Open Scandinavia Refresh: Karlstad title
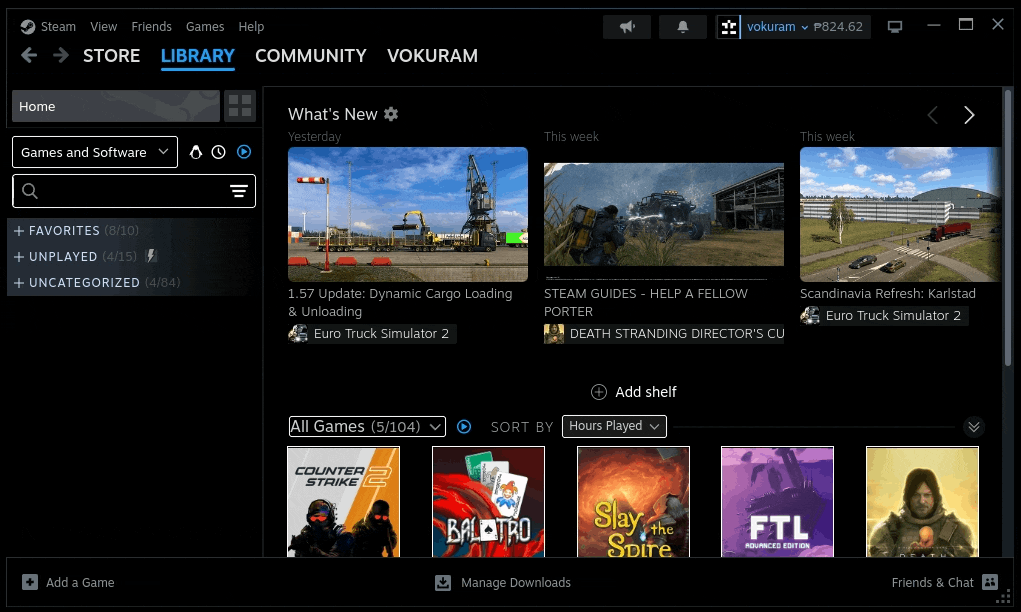This screenshot has height=612, width=1021. pyautogui.click(x=888, y=294)
